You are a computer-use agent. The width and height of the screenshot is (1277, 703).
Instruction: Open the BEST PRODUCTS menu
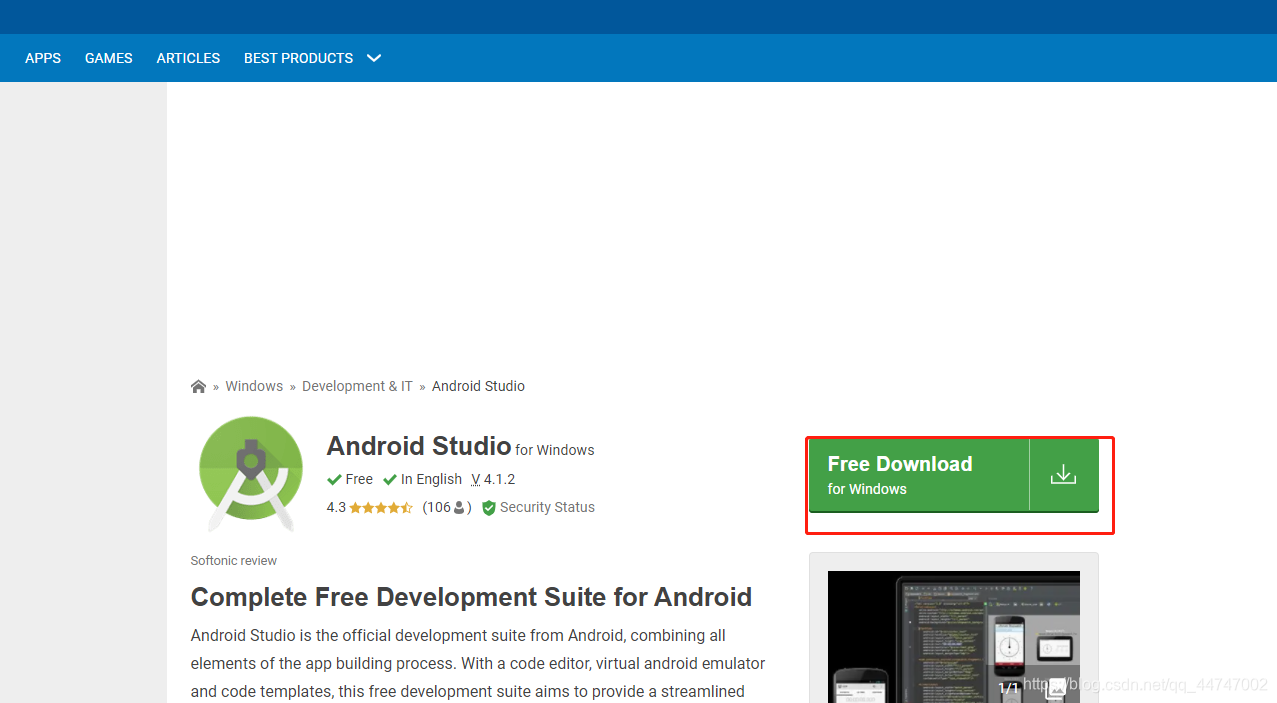(x=298, y=58)
